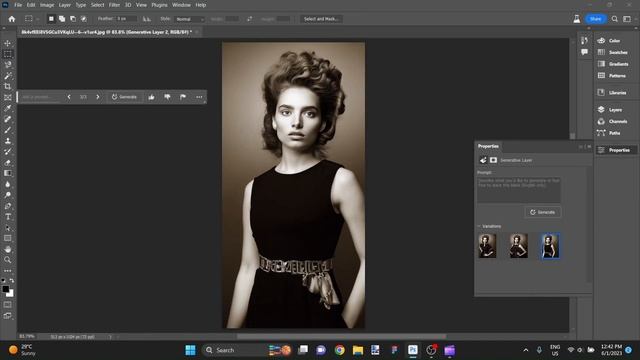Image resolution: width=640 pixels, height=360 pixels.
Task: Open the Image menu
Action: pyautogui.click(x=47, y=5)
